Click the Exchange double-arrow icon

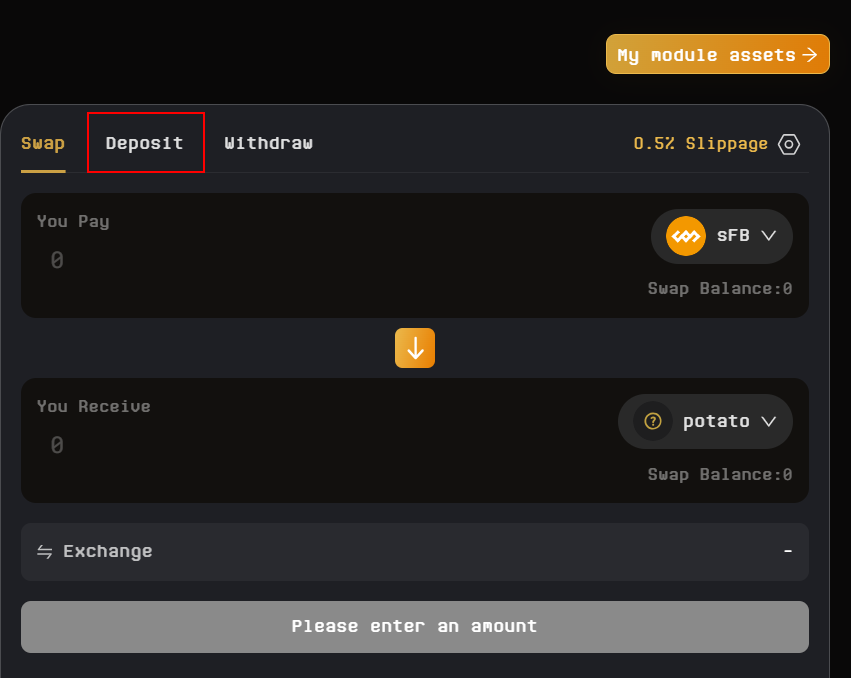[x=45, y=552]
